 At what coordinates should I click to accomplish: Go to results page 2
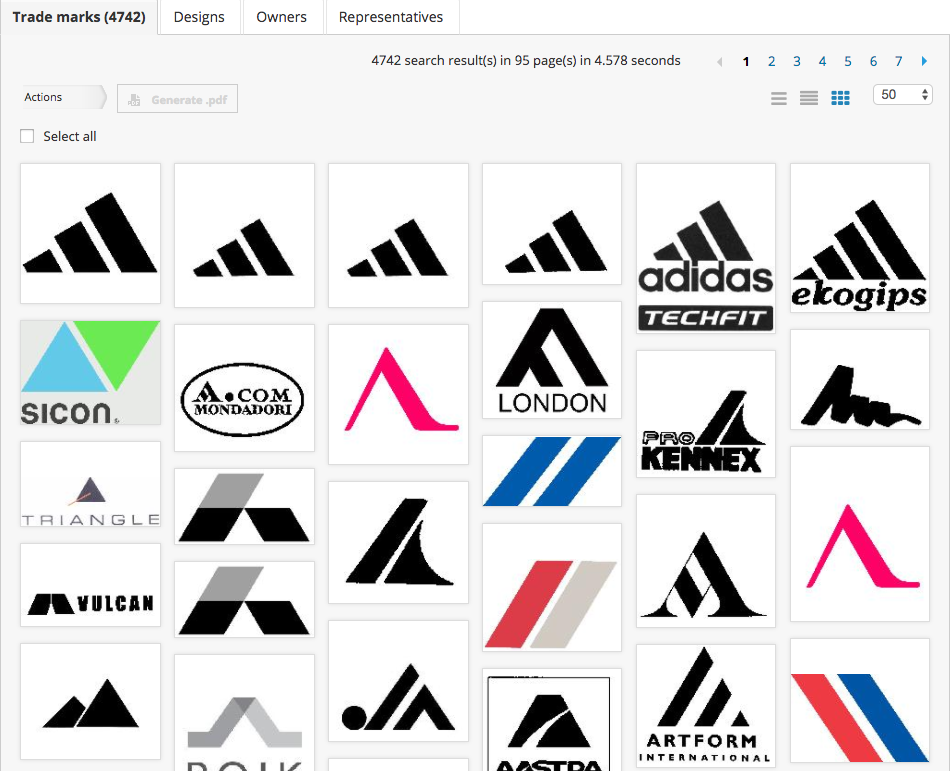point(772,62)
